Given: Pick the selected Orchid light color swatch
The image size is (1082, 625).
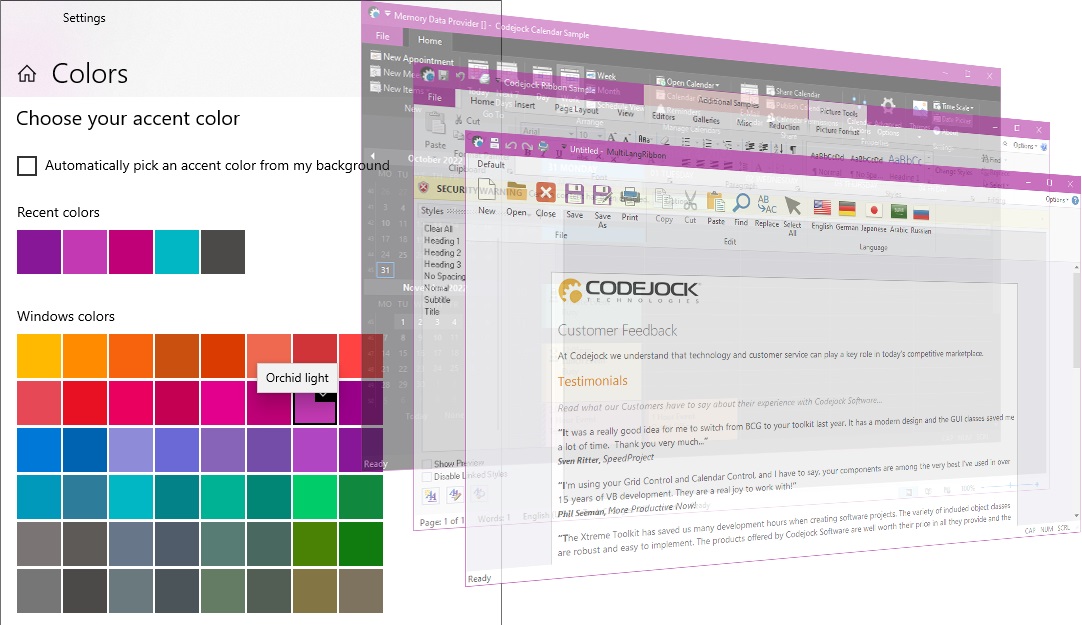Looking at the screenshot, I should pyautogui.click(x=315, y=404).
